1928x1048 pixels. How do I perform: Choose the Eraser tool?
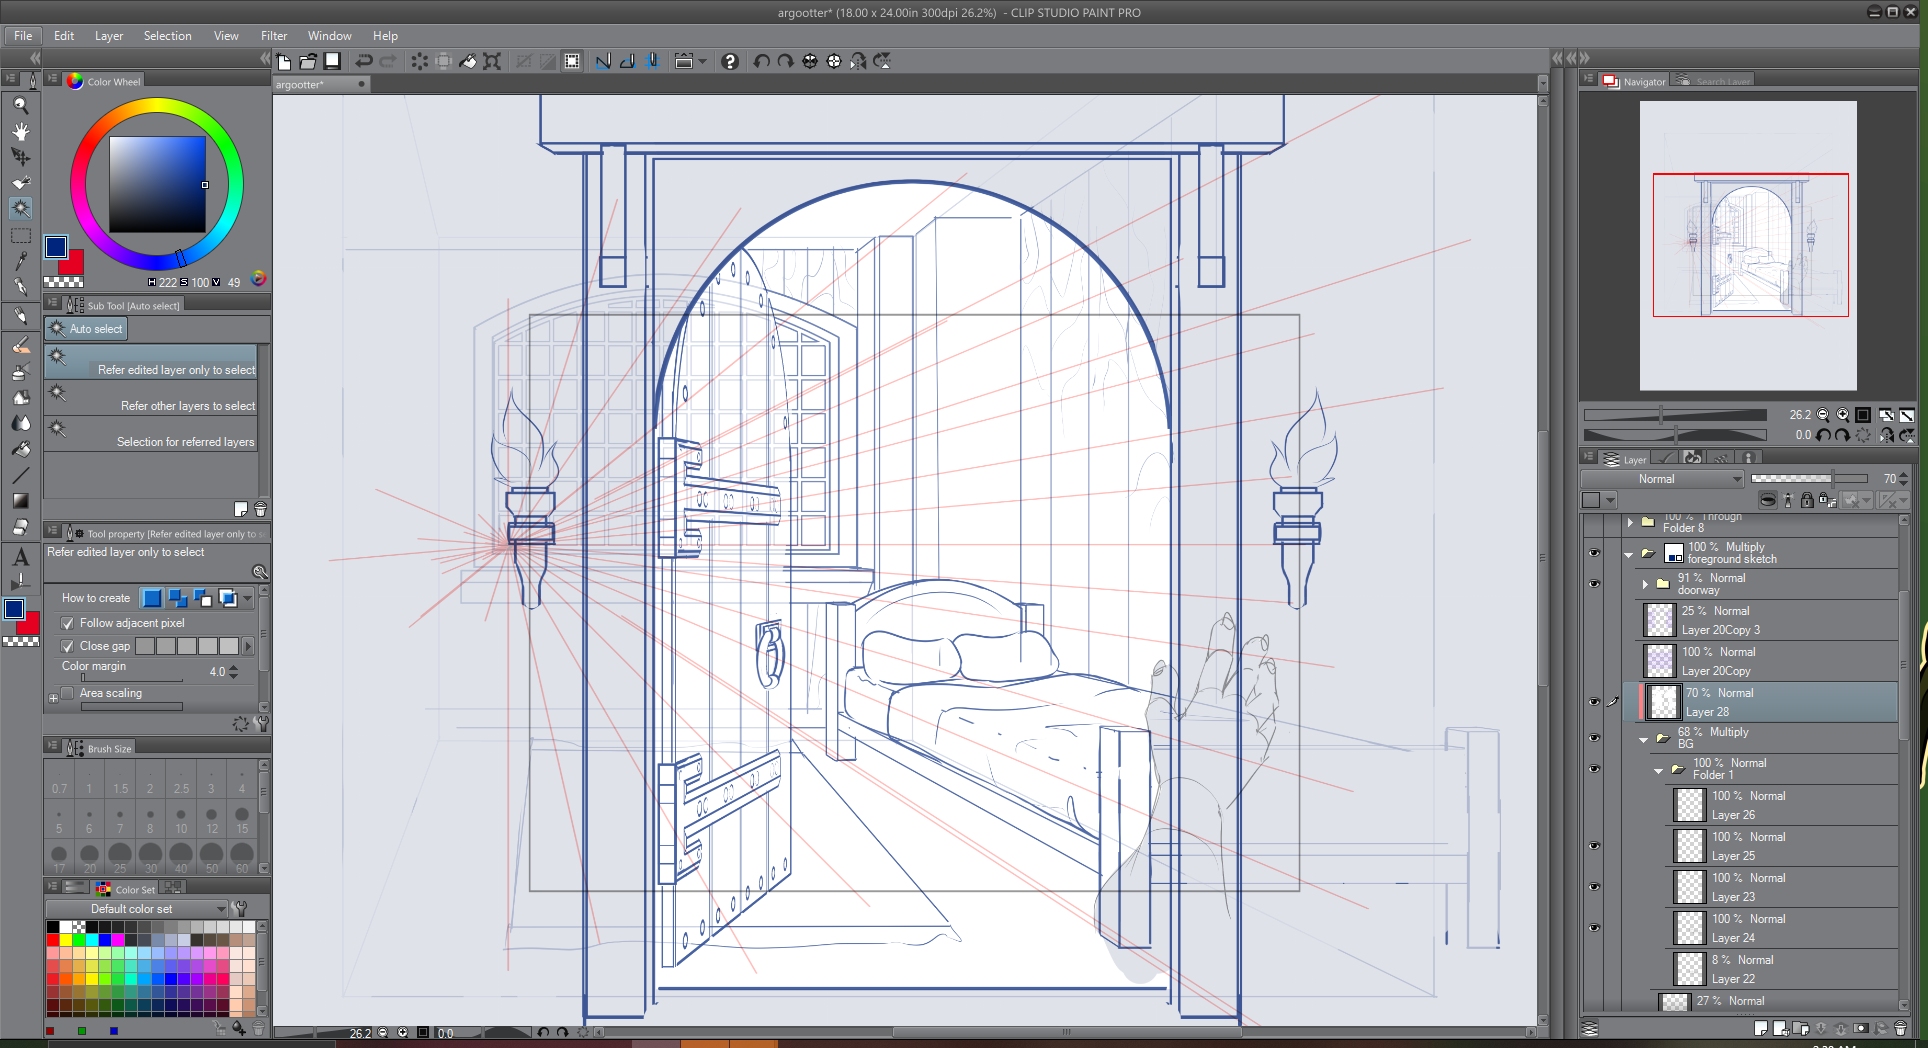[20, 527]
